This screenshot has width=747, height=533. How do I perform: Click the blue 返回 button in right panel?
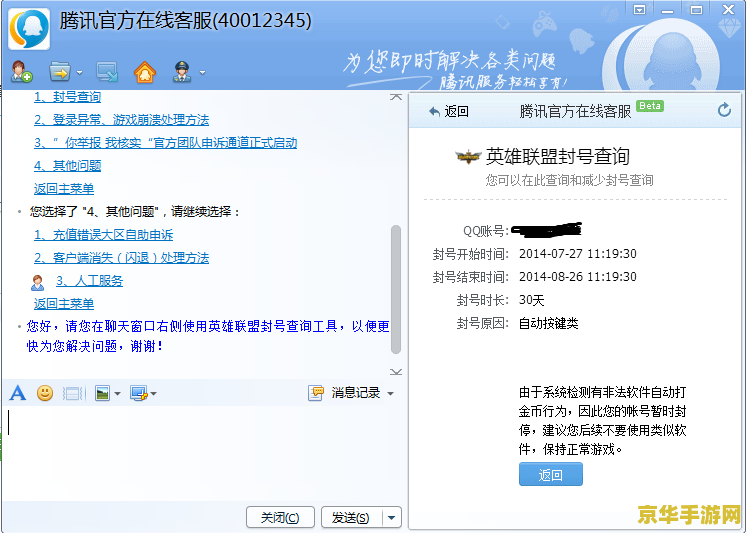click(550, 474)
